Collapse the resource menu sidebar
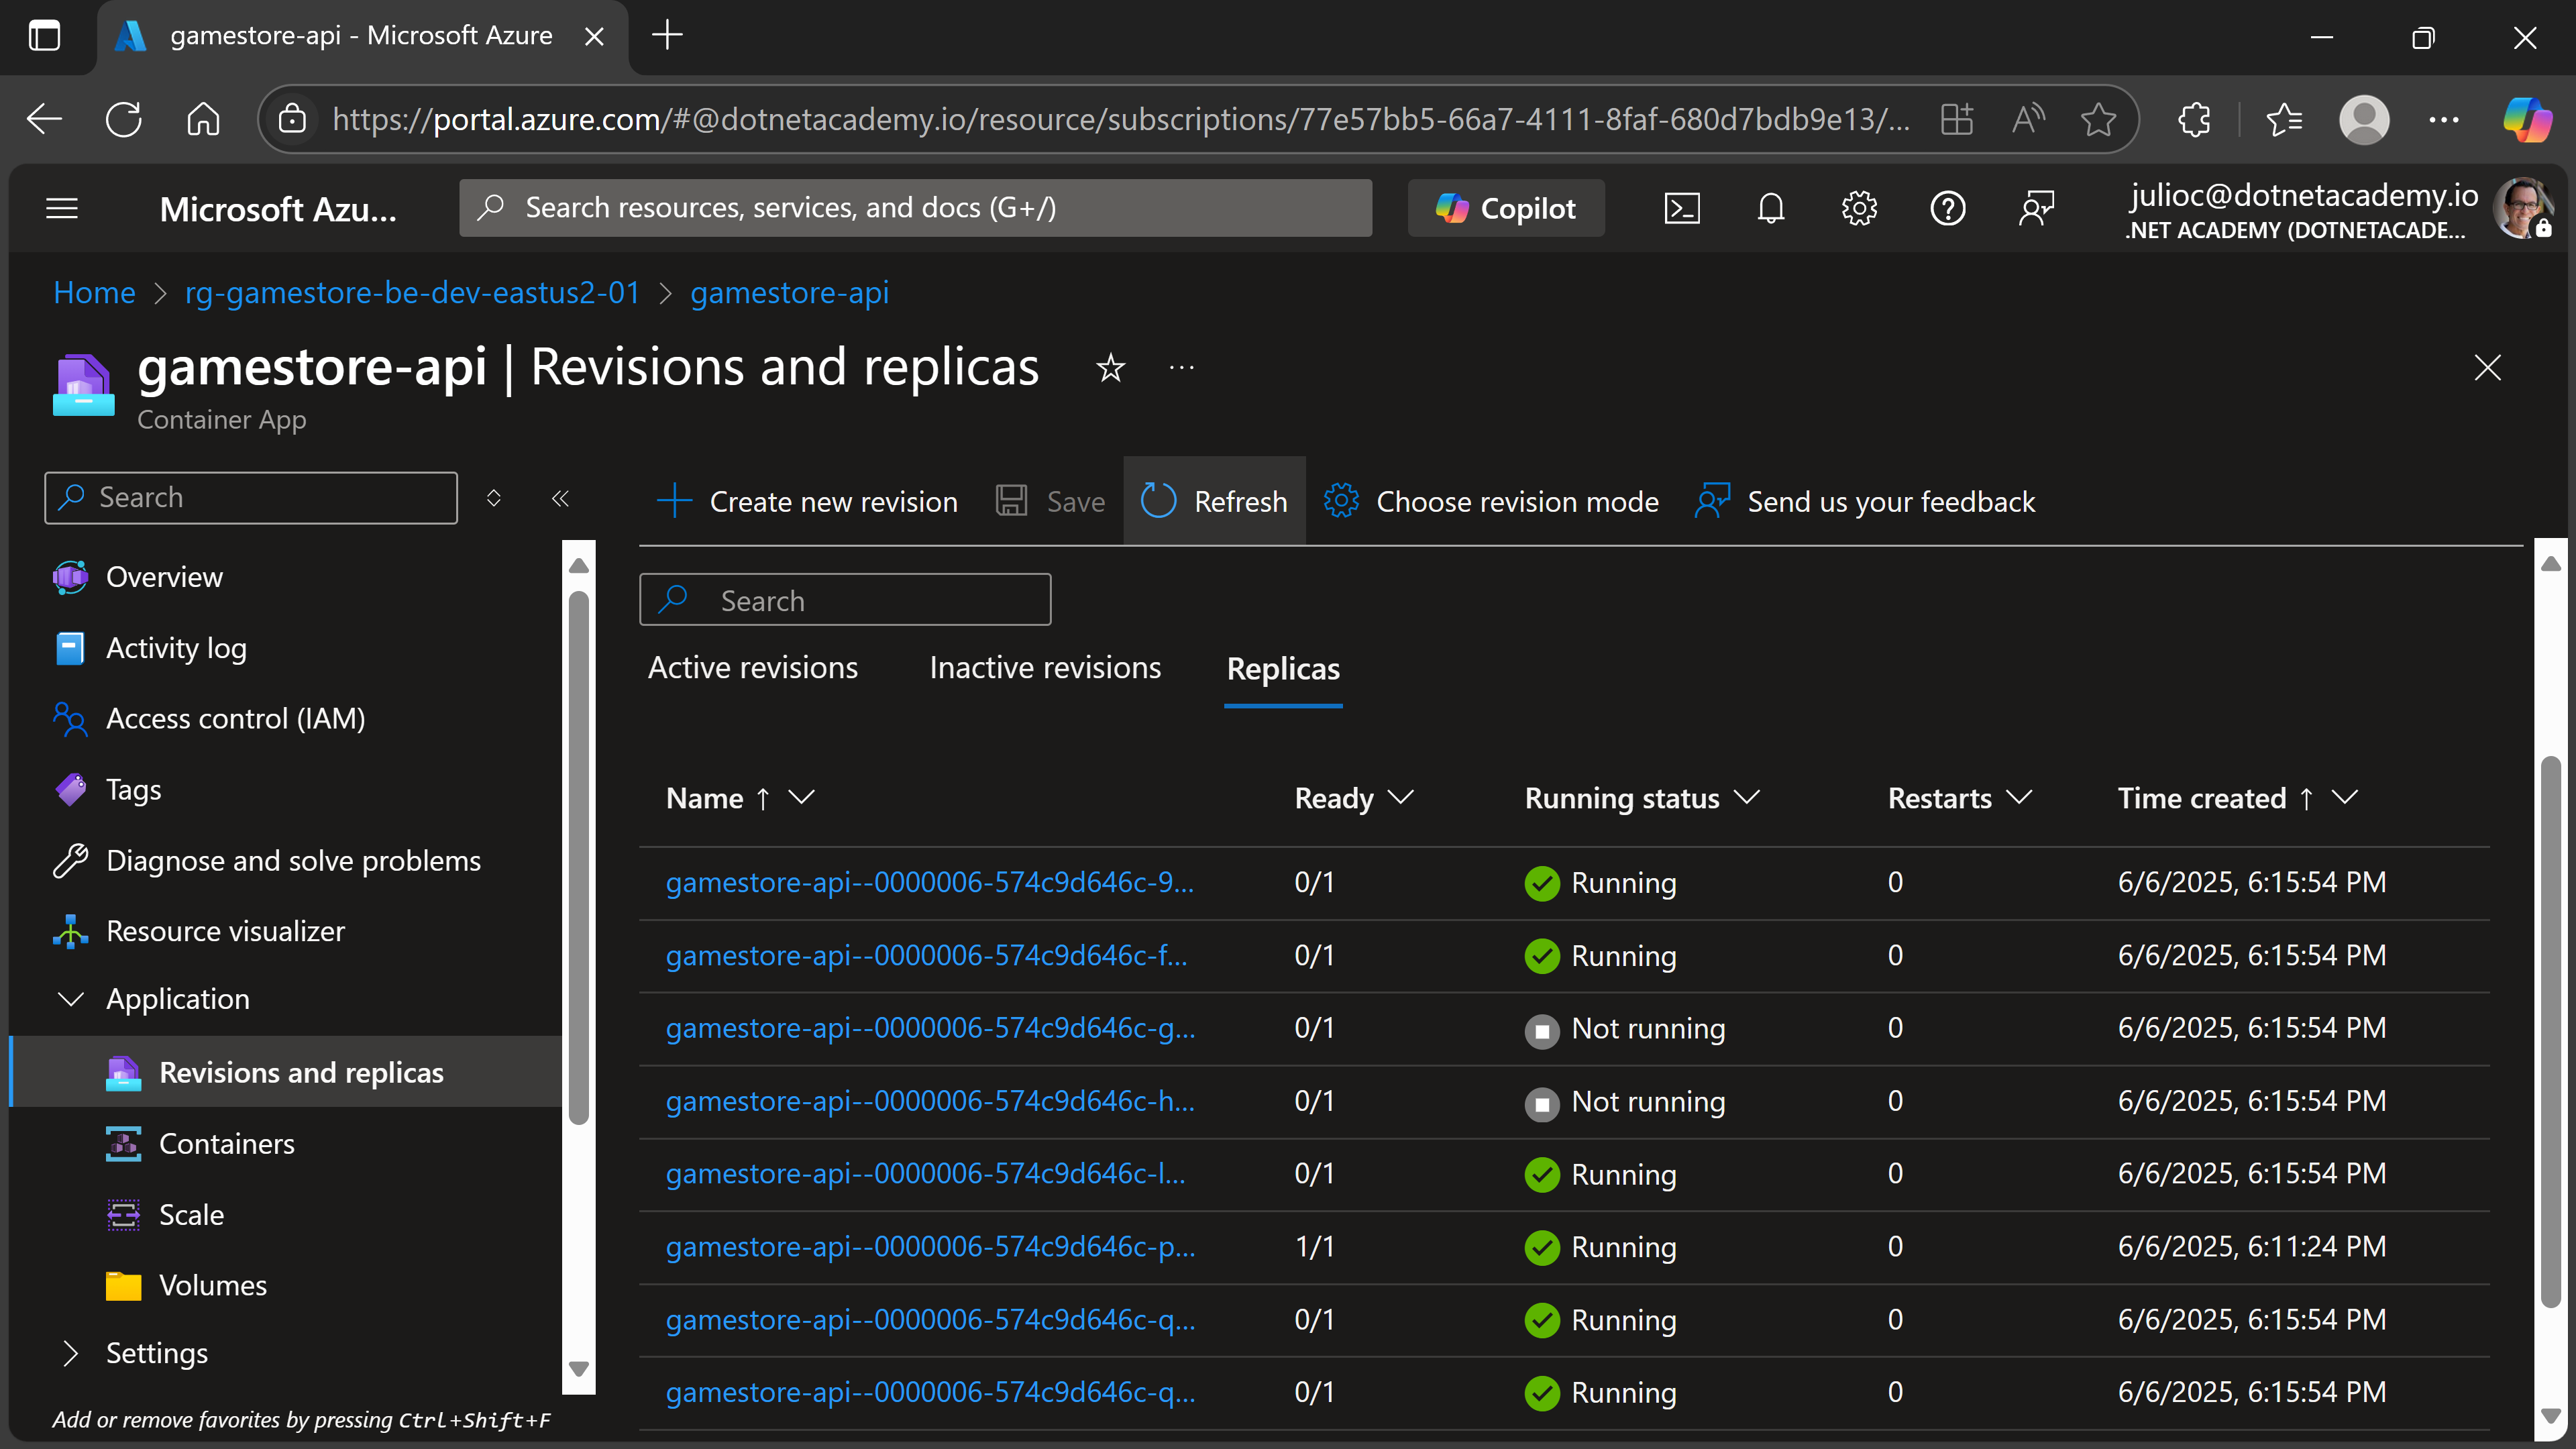Image resolution: width=2576 pixels, height=1449 pixels. pyautogui.click(x=560, y=498)
